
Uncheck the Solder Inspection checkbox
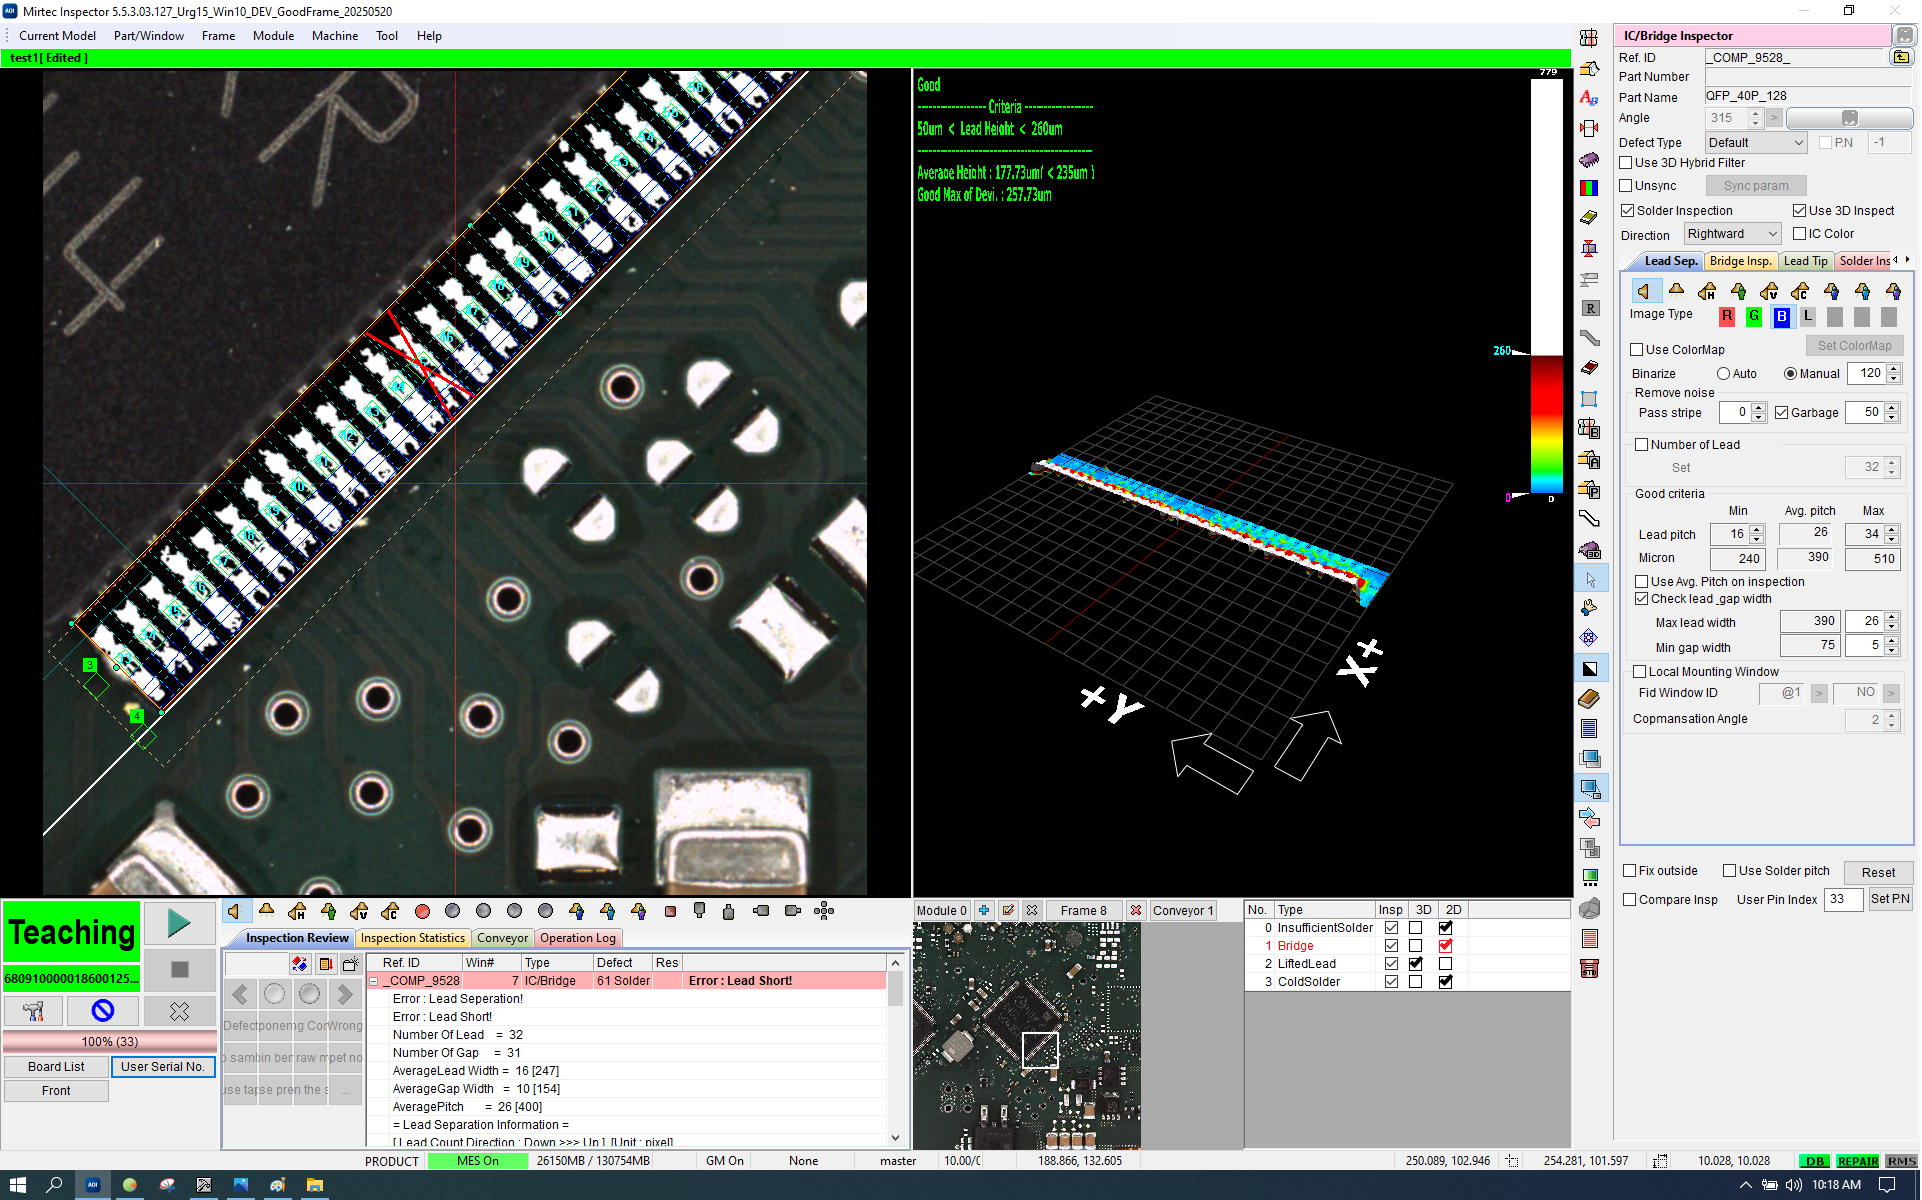pyautogui.click(x=1628, y=211)
